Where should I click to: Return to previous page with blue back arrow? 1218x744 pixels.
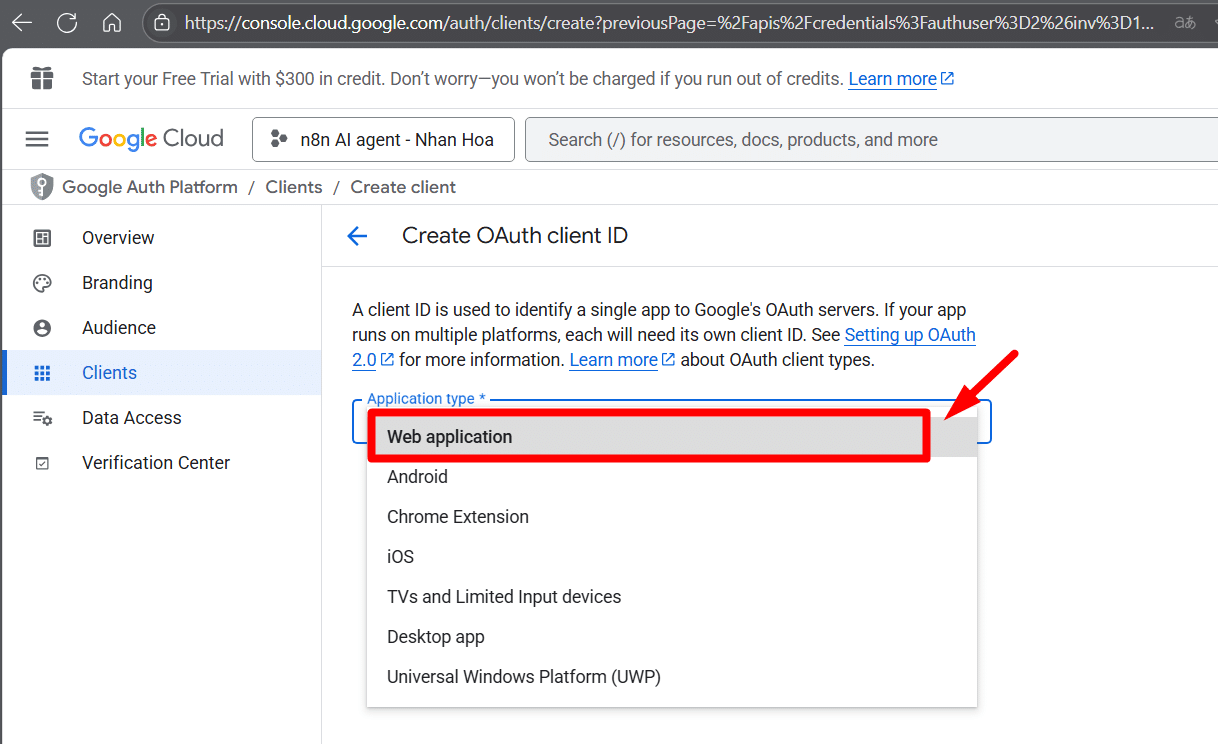click(x=357, y=236)
